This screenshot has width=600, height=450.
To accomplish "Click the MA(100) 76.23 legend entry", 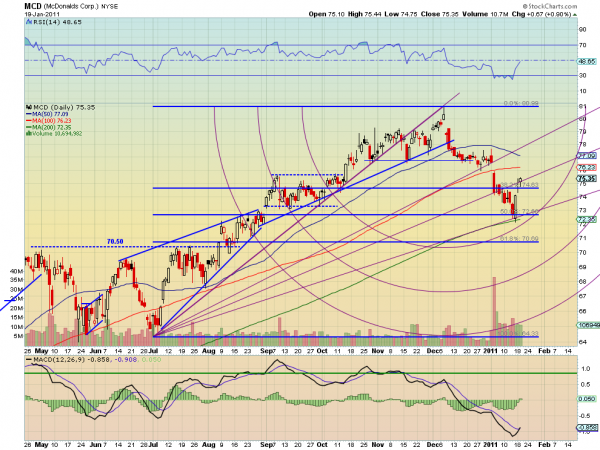I will point(49,121).
